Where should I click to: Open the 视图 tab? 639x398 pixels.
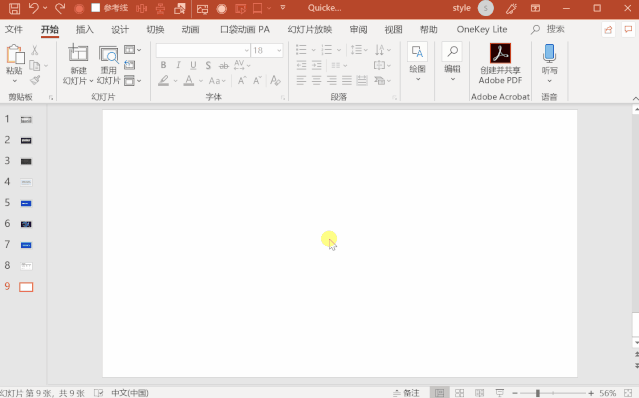(393, 29)
